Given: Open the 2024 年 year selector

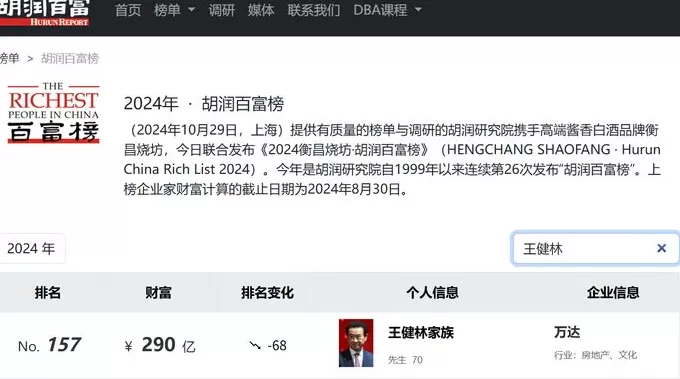Looking at the screenshot, I should [32, 248].
